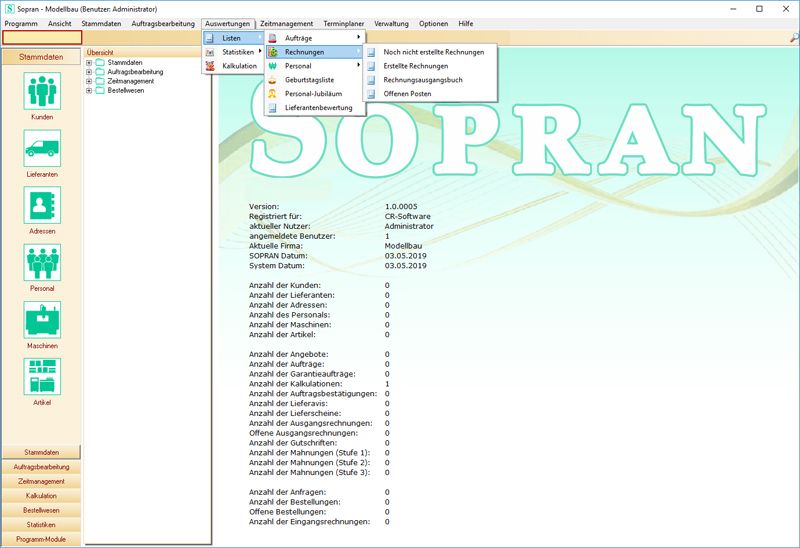Image resolution: width=800 pixels, height=548 pixels.
Task: Click icon beside Rechnungsausgangsbuch
Action: [371, 80]
